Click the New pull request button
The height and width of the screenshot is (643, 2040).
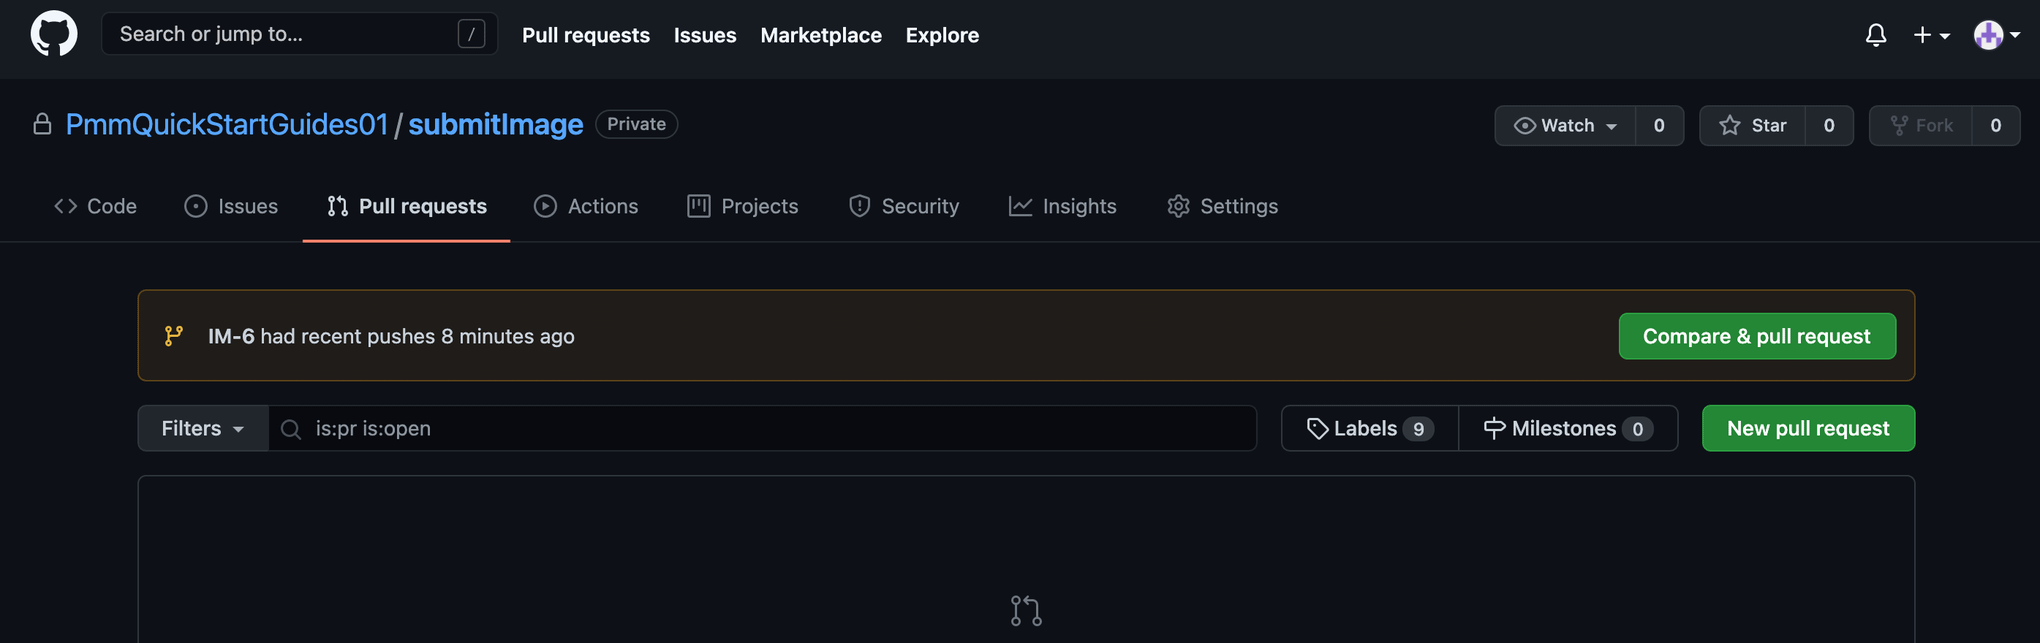tap(1808, 429)
